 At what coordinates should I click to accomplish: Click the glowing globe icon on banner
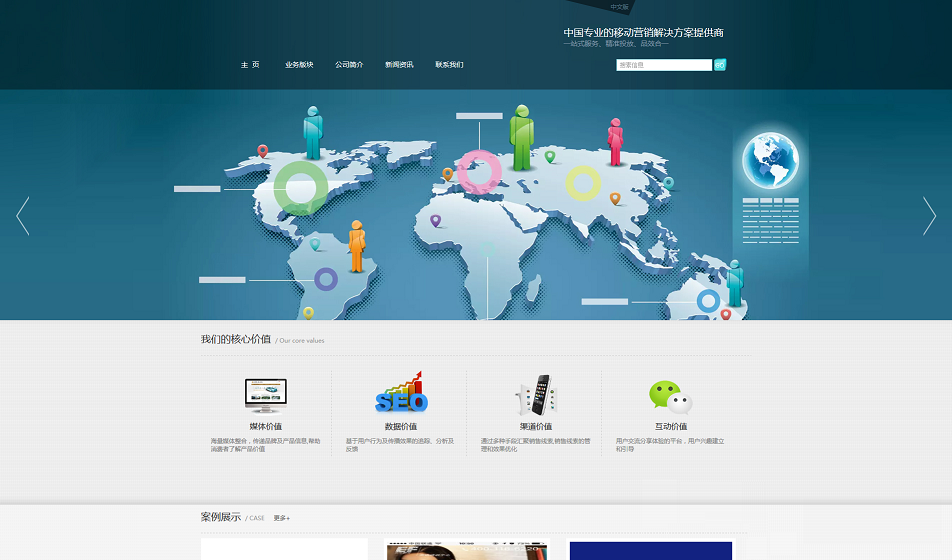[x=770, y=160]
